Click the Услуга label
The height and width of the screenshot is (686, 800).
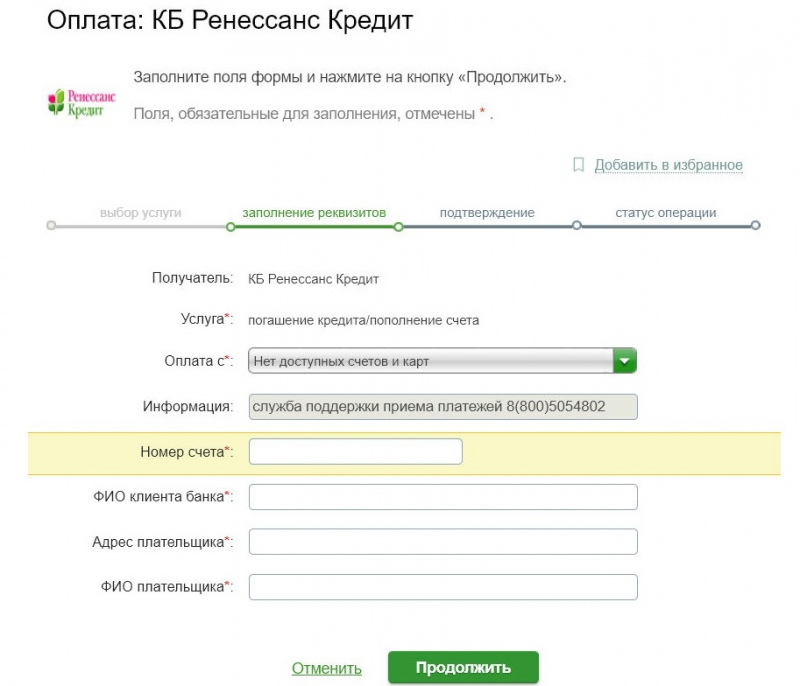pos(207,319)
